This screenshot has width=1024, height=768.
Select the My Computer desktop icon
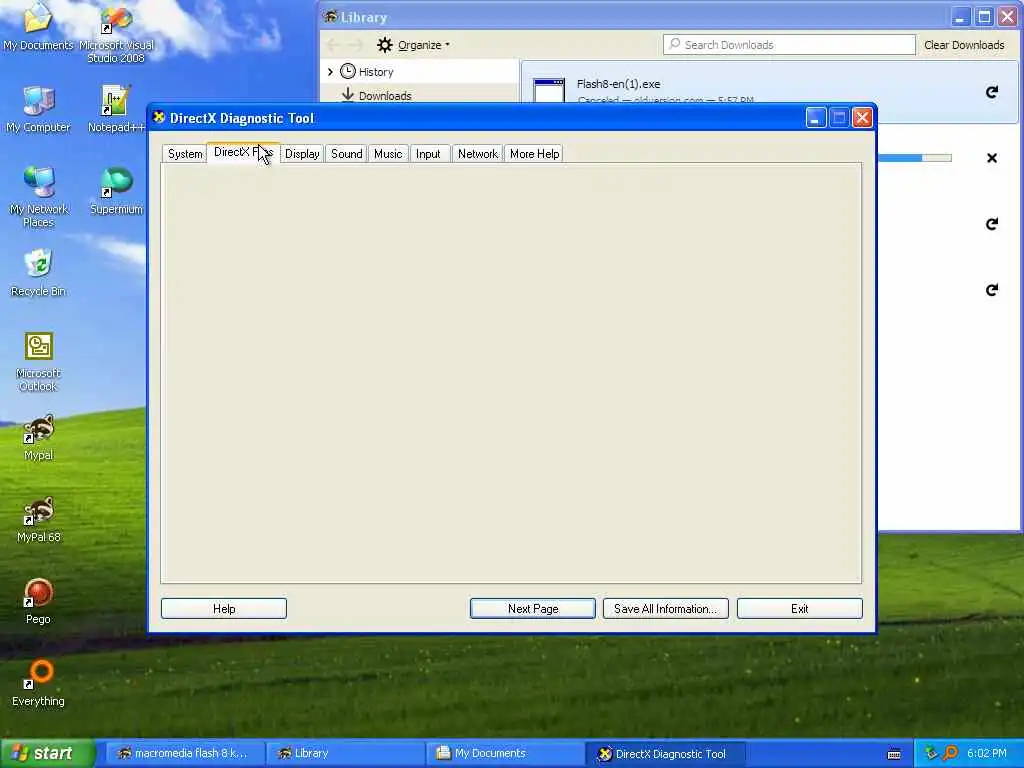tap(38, 108)
